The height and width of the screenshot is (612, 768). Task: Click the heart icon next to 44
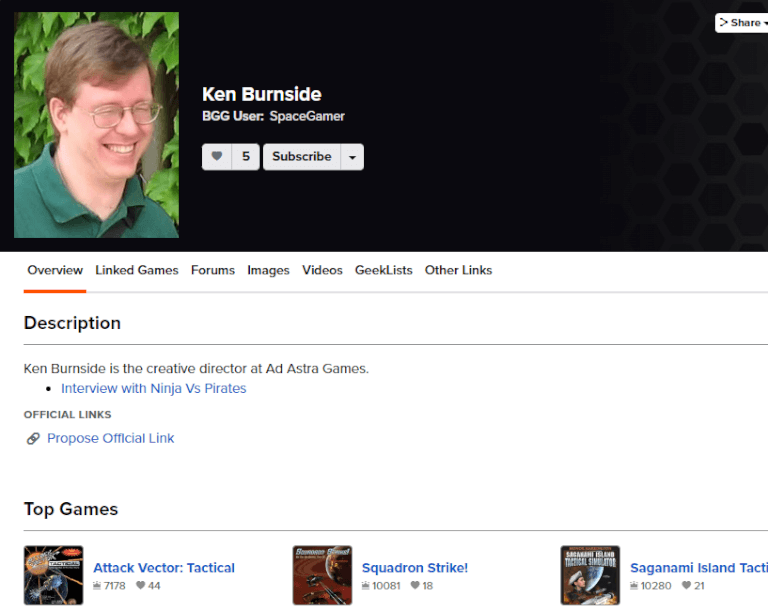tap(141, 586)
